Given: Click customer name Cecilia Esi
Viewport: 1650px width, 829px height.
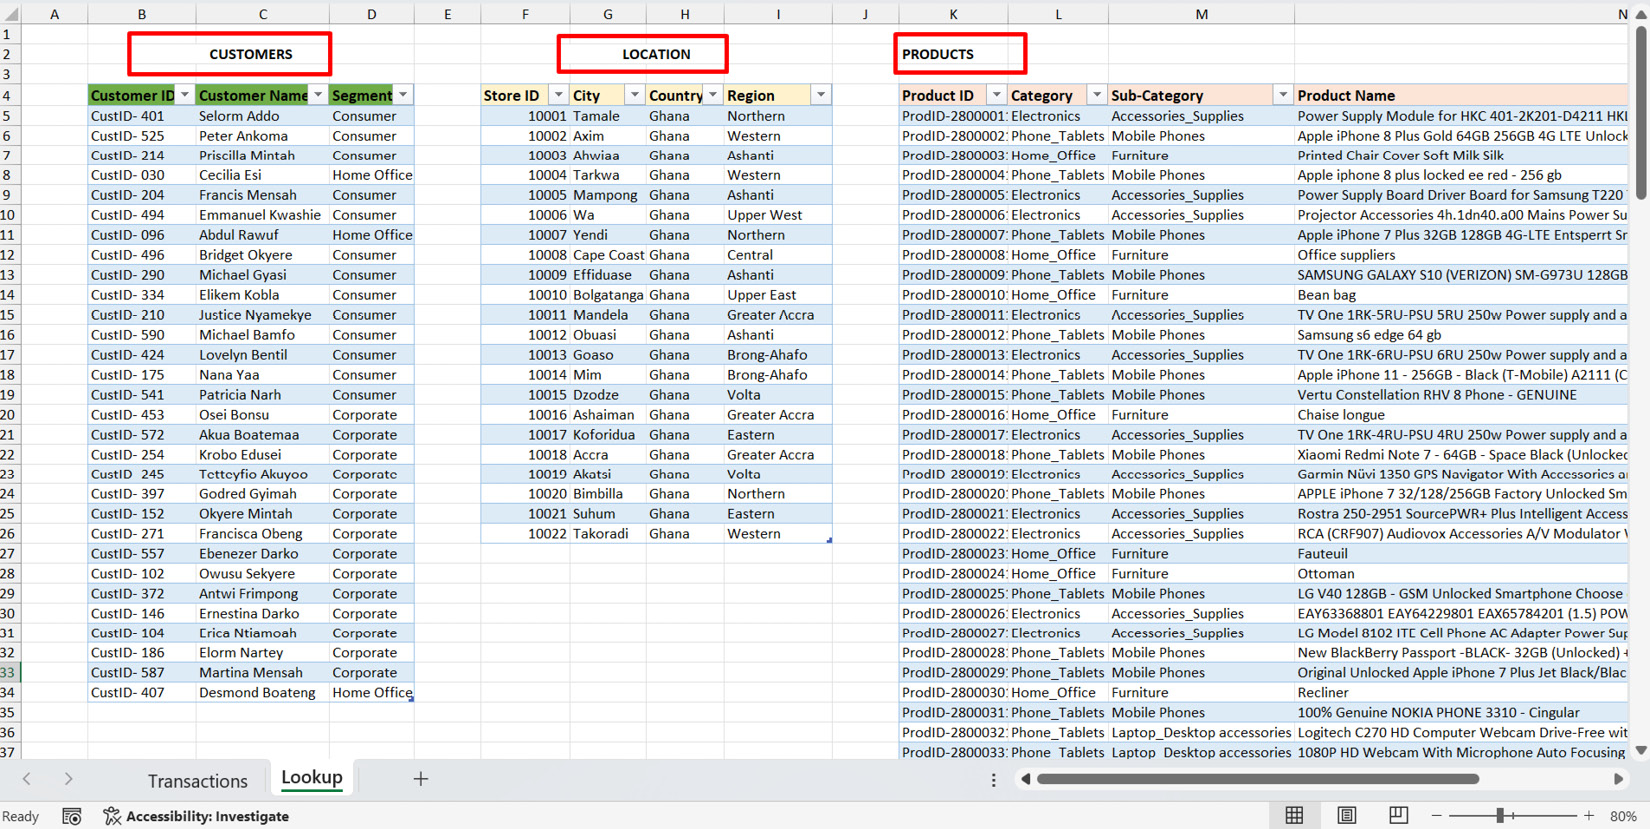Looking at the screenshot, I should point(263,175).
